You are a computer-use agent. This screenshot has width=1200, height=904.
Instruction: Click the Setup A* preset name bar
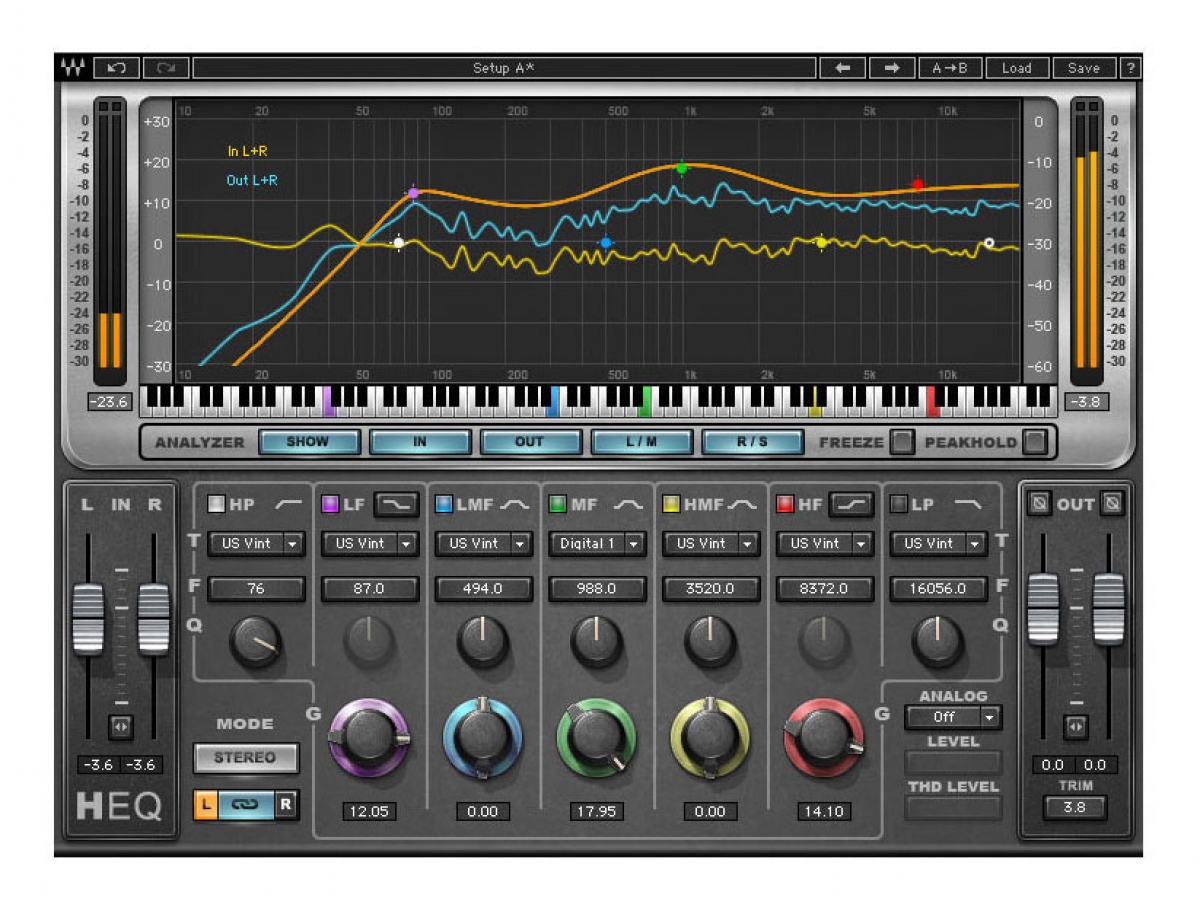(504, 68)
